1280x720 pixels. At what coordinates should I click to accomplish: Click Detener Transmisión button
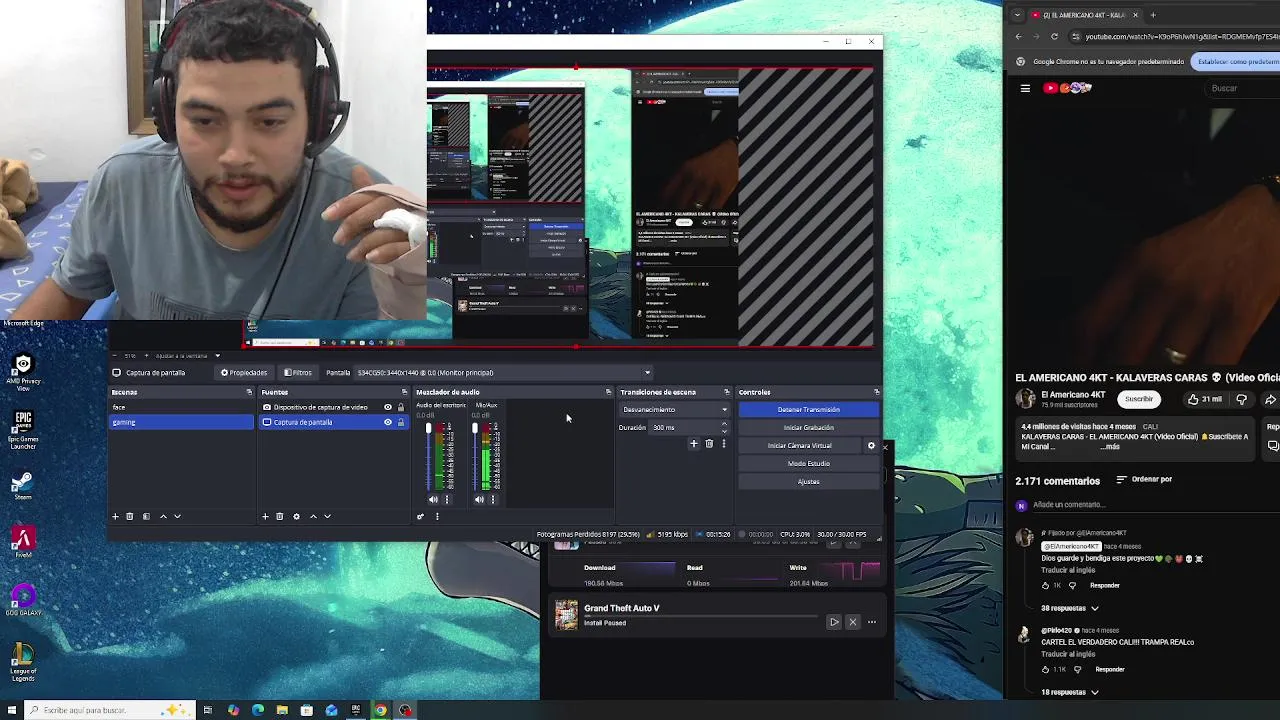(808, 410)
